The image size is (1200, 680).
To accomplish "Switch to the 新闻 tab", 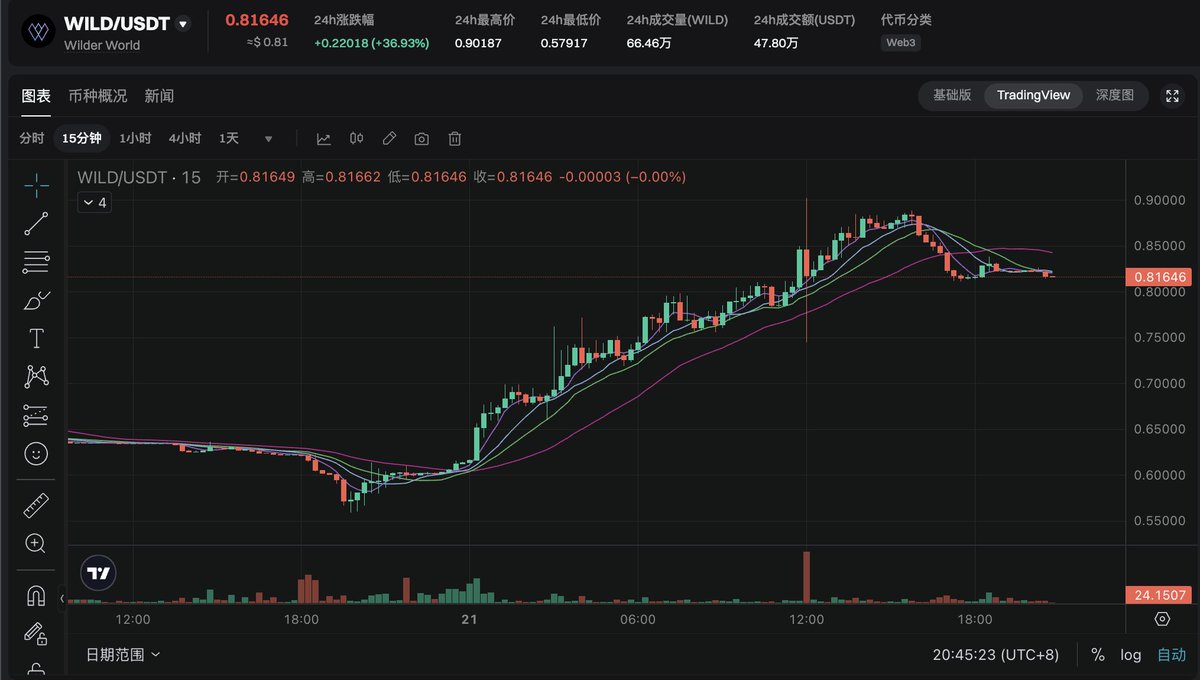I will pos(159,96).
